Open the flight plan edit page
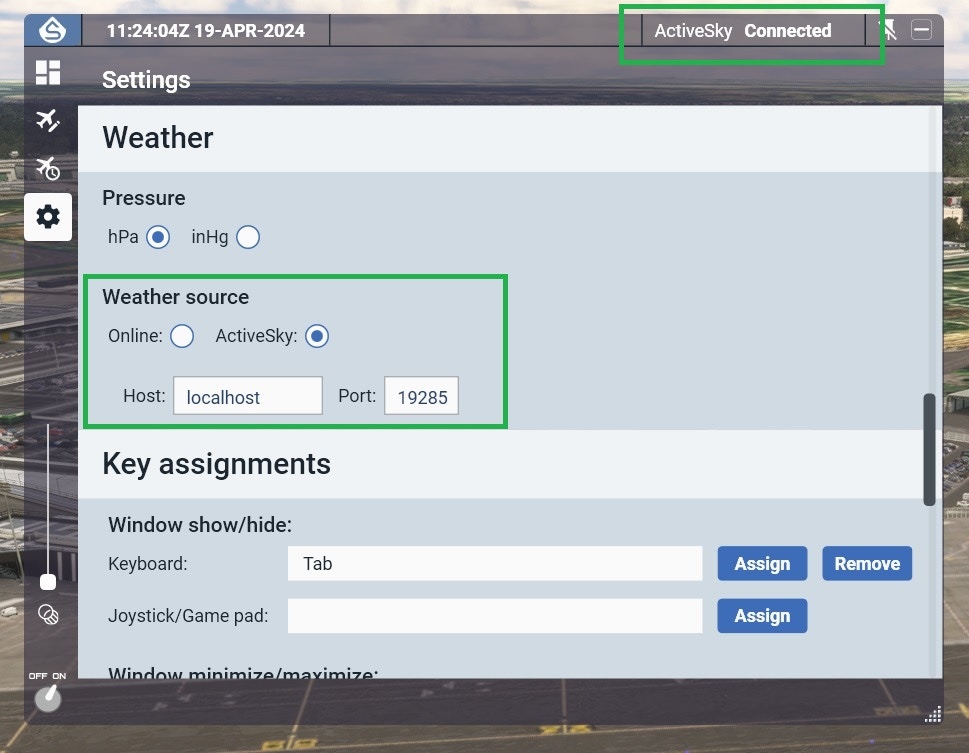969x753 pixels. tap(48, 121)
